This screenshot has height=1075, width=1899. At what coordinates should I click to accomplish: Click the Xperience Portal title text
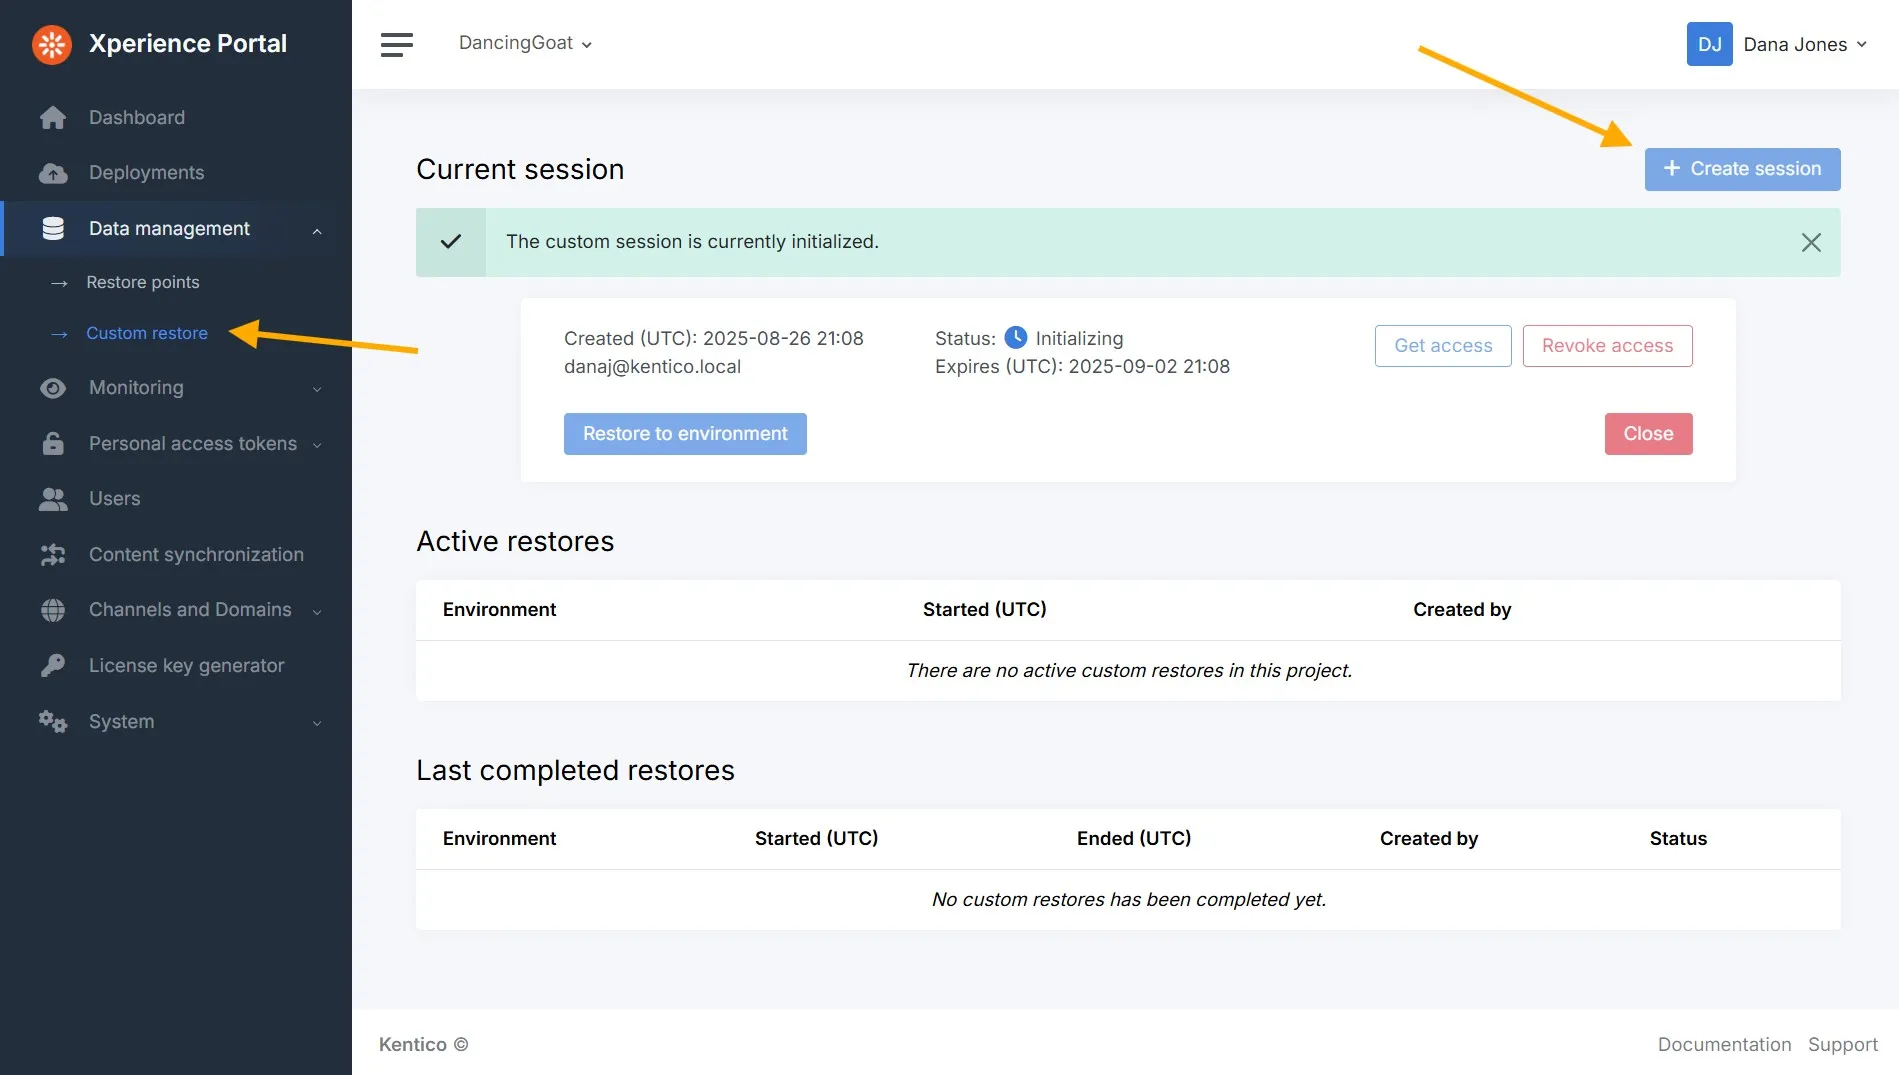click(188, 44)
